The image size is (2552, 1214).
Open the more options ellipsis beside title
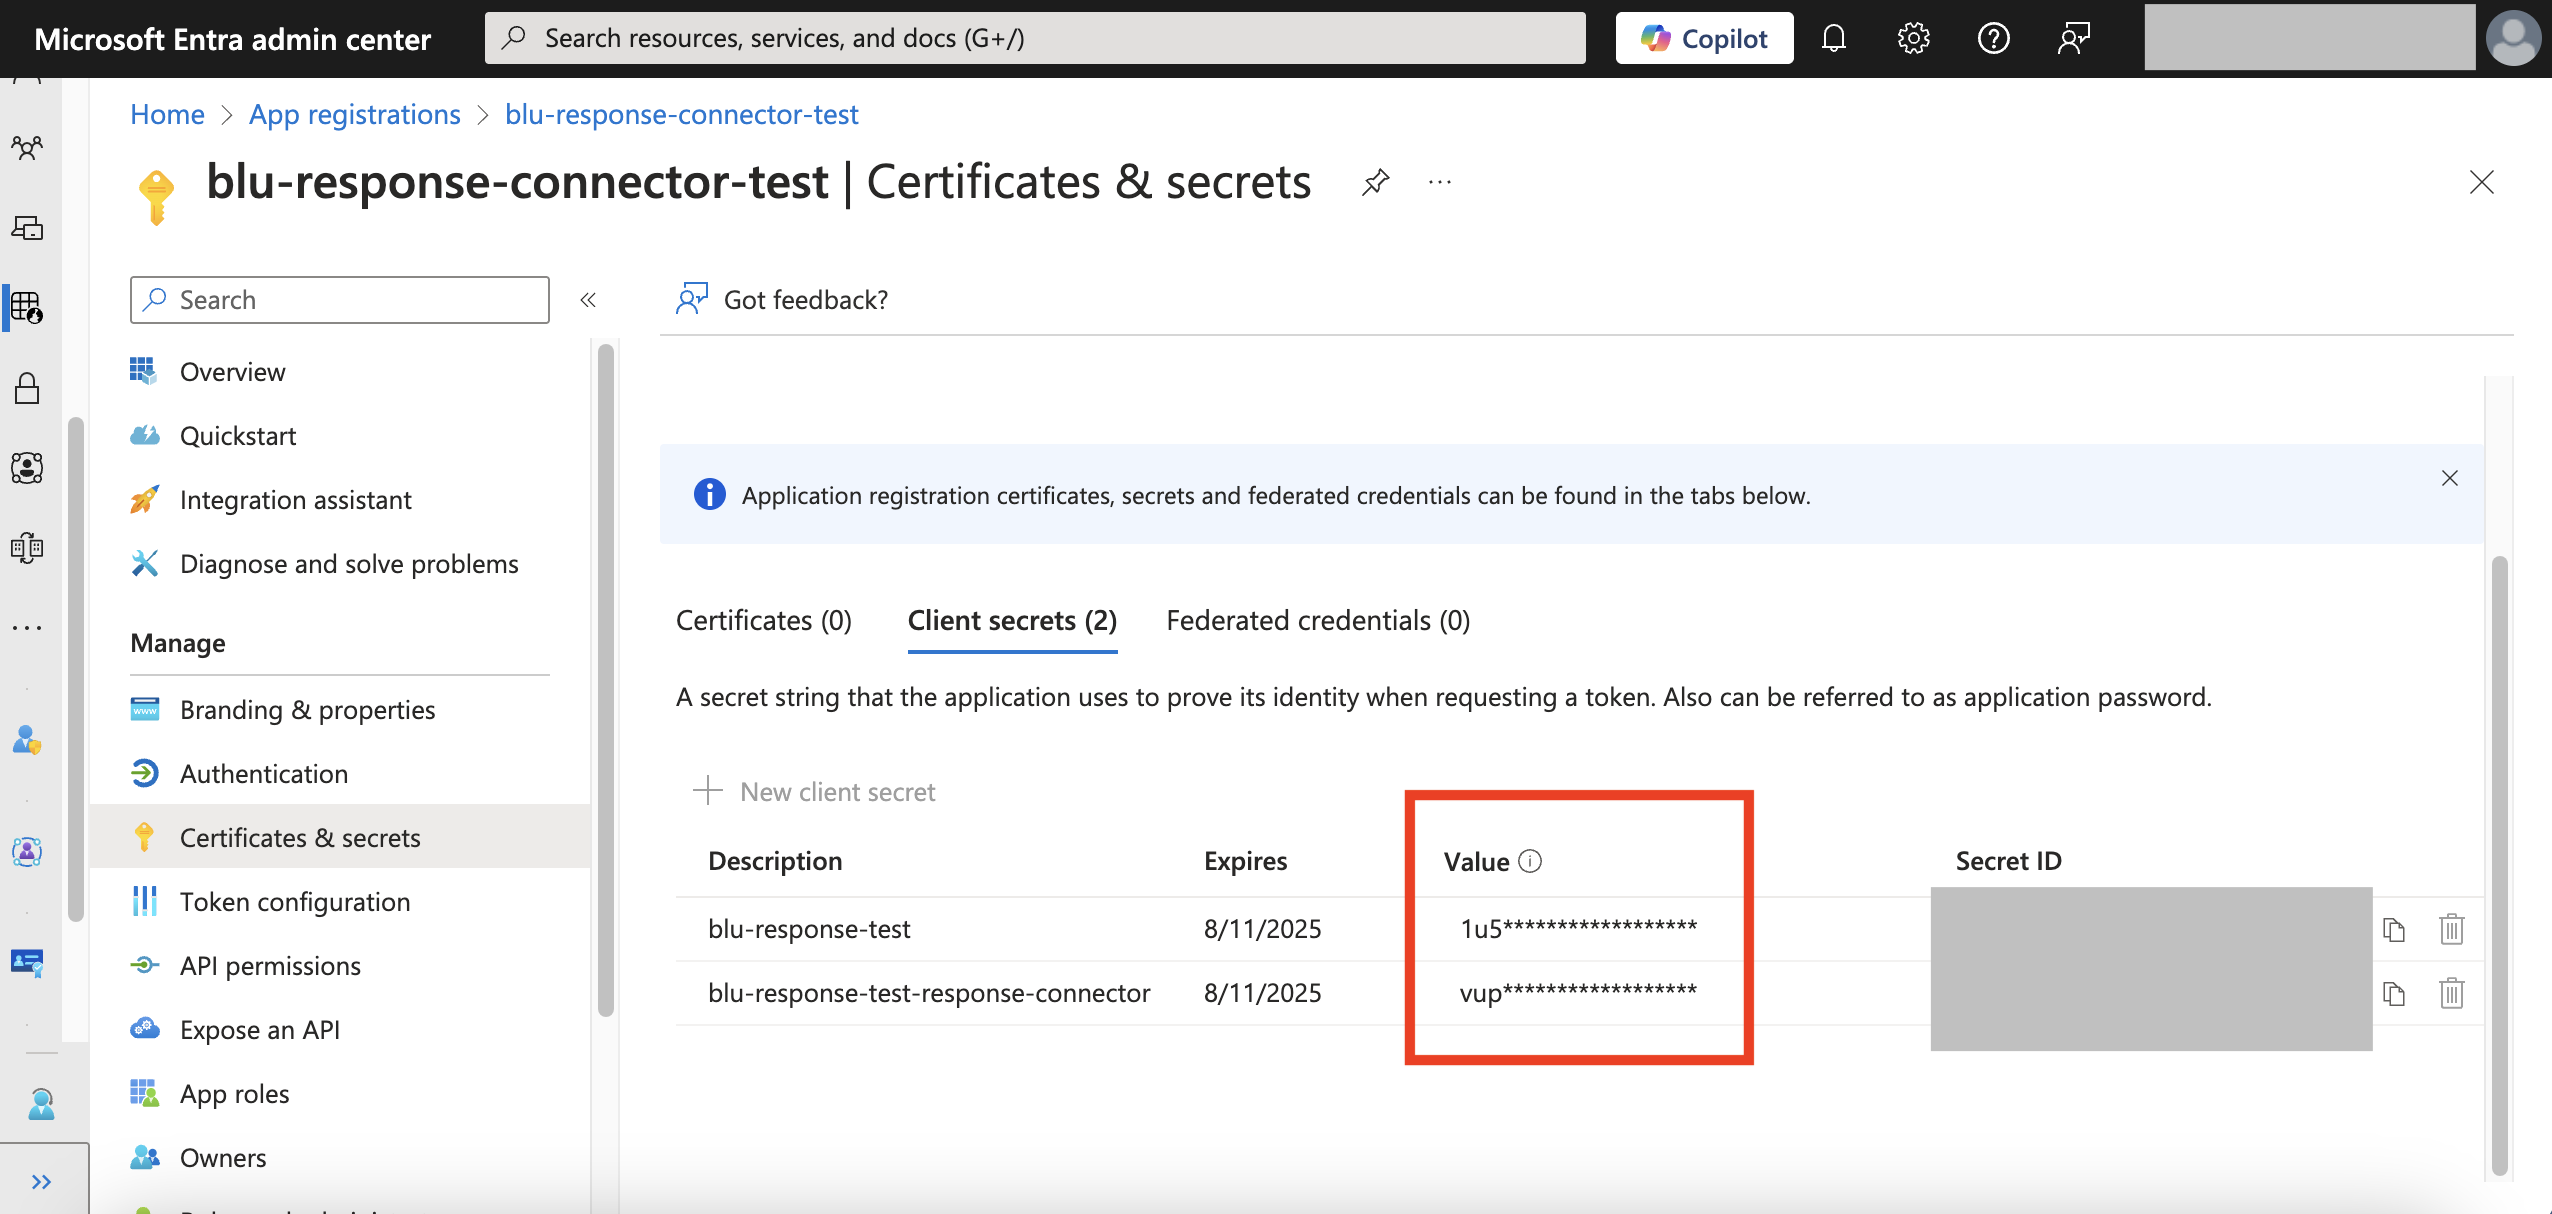1439,182
